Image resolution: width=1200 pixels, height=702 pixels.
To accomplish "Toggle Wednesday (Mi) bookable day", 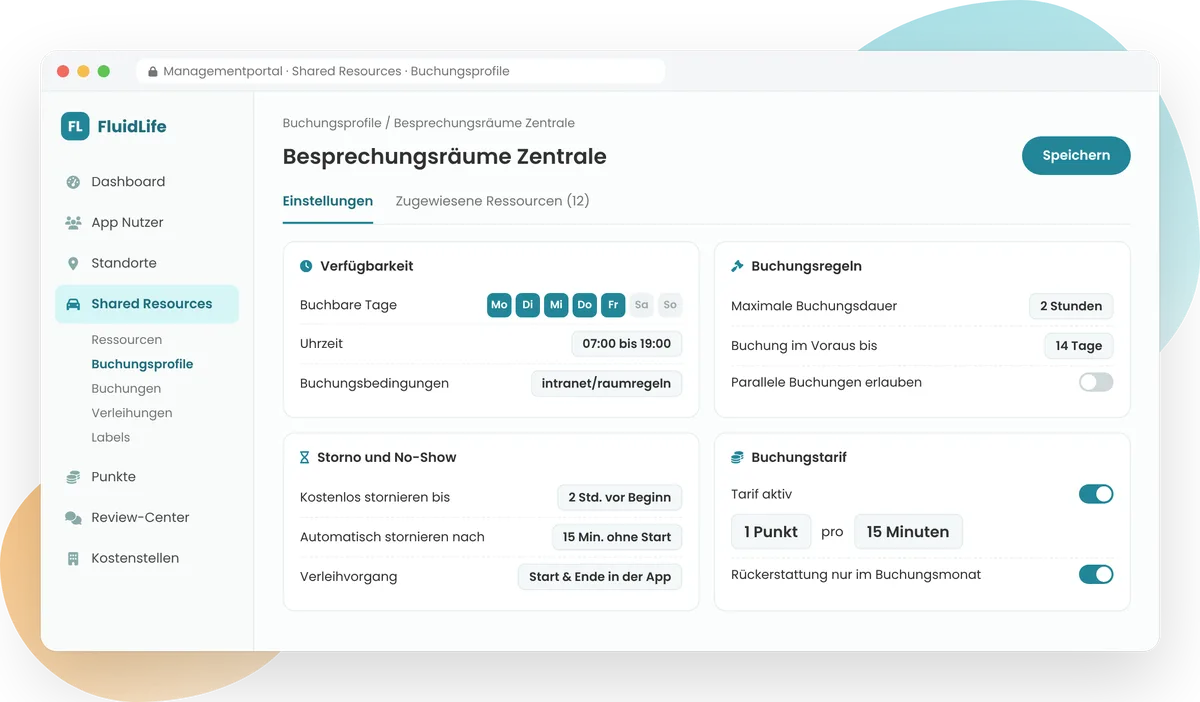I will pos(556,305).
